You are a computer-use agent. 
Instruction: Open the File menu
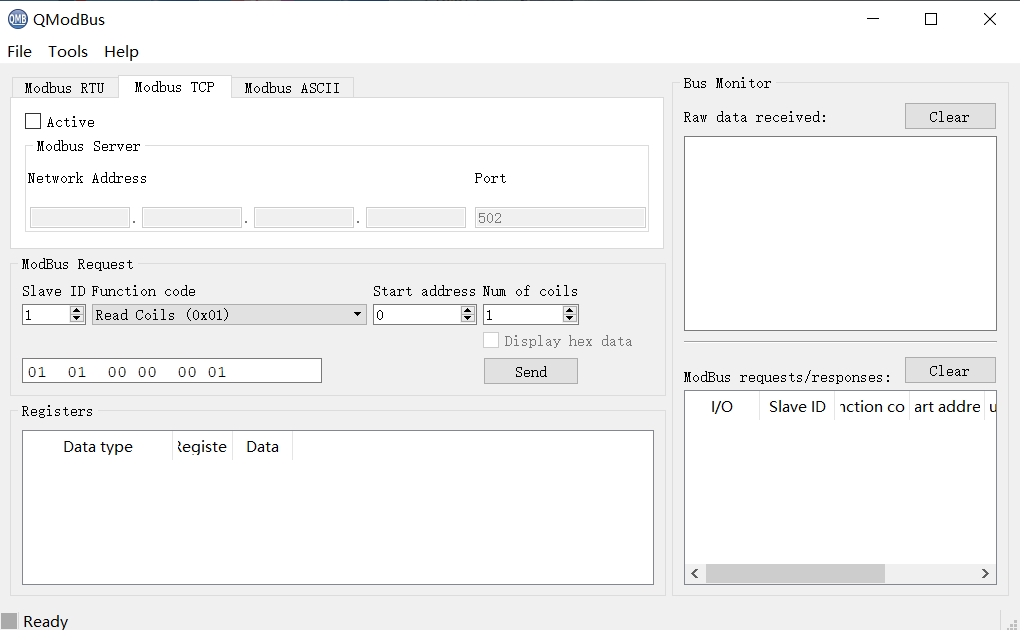[19, 52]
